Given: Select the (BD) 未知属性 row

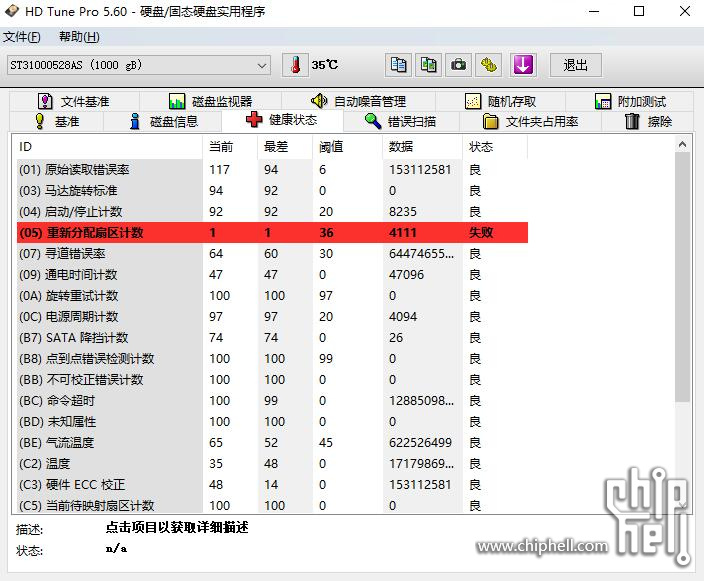Looking at the screenshot, I should [272, 422].
